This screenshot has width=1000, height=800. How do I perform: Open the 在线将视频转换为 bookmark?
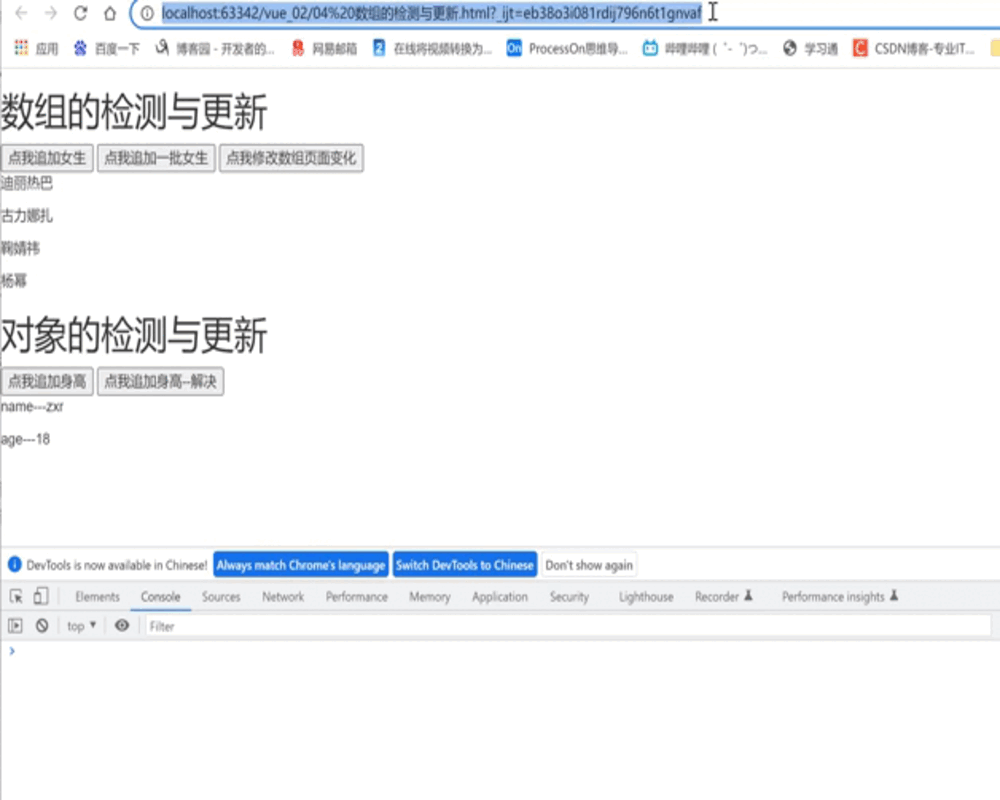[432, 48]
